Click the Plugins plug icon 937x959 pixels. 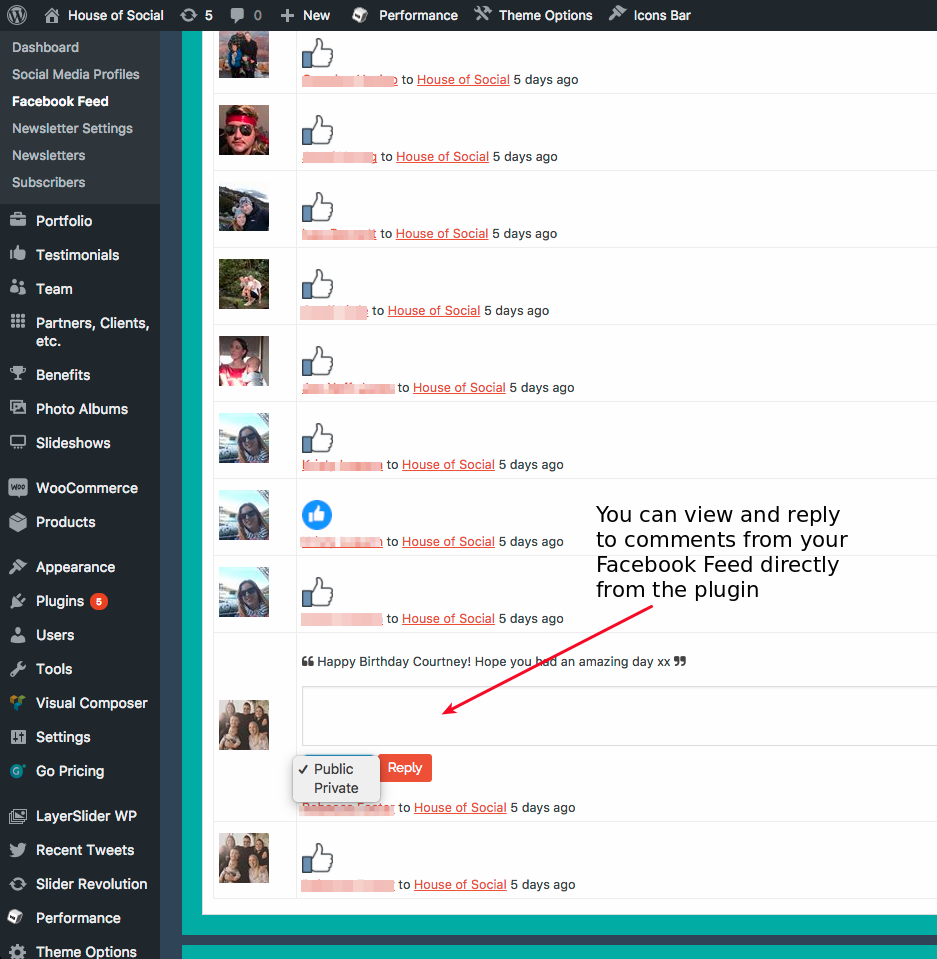pos(18,601)
